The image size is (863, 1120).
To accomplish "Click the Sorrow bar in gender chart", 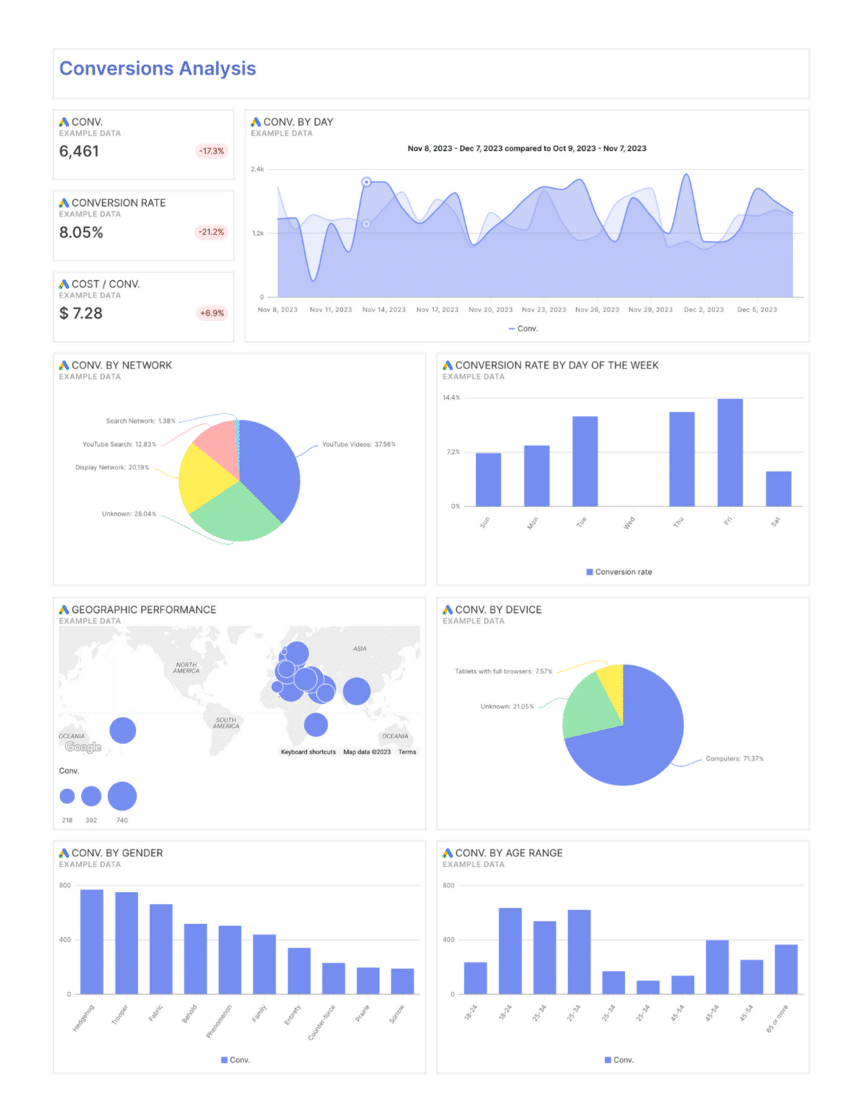I will point(402,981).
